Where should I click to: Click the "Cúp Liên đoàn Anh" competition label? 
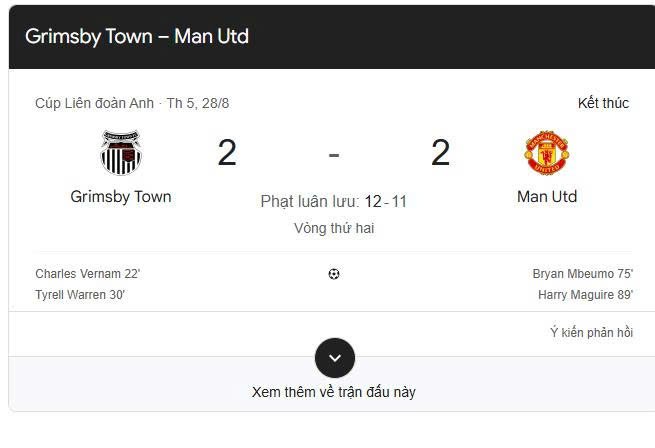pyautogui.click(x=95, y=103)
